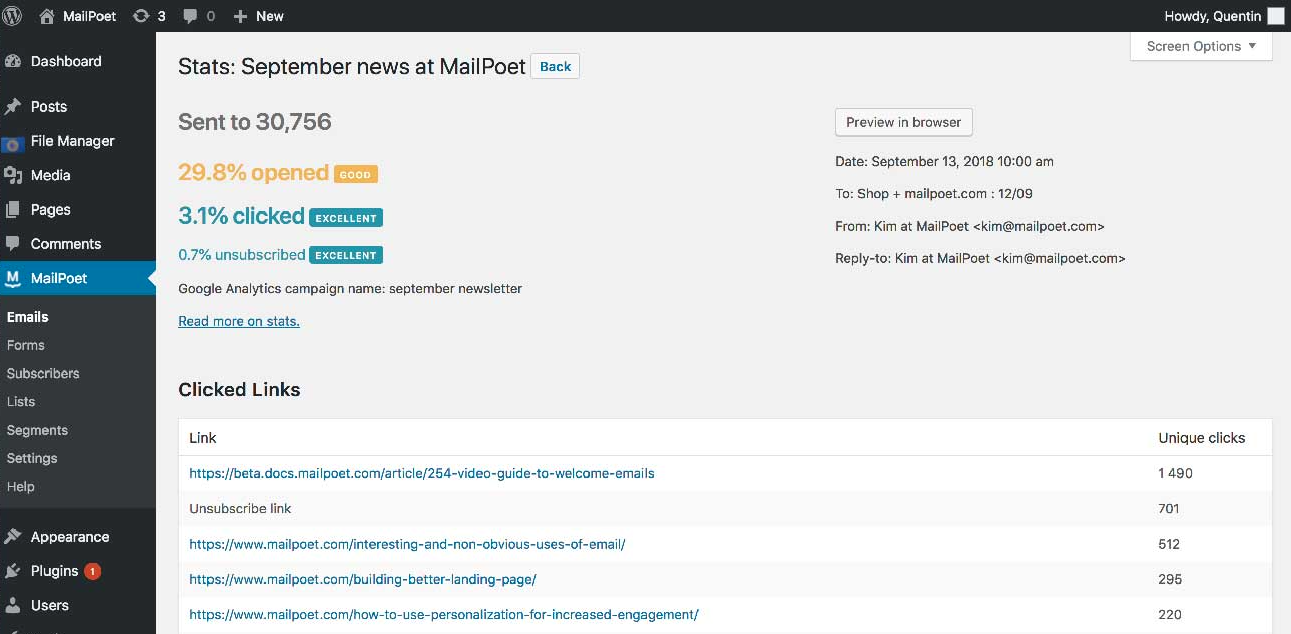Open Dashboard from the sidebar
Screen dimensions: 1291x634
(66, 61)
